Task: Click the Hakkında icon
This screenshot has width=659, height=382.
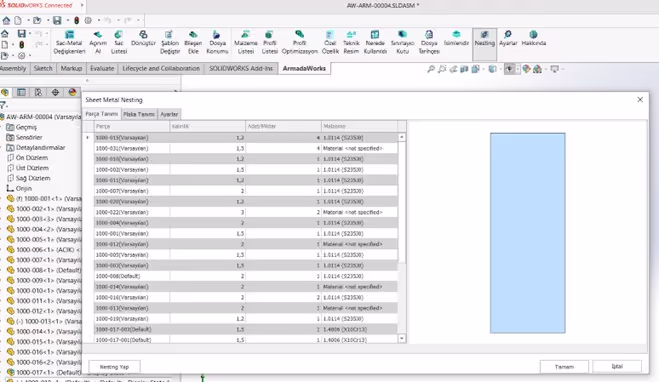Action: tap(534, 38)
